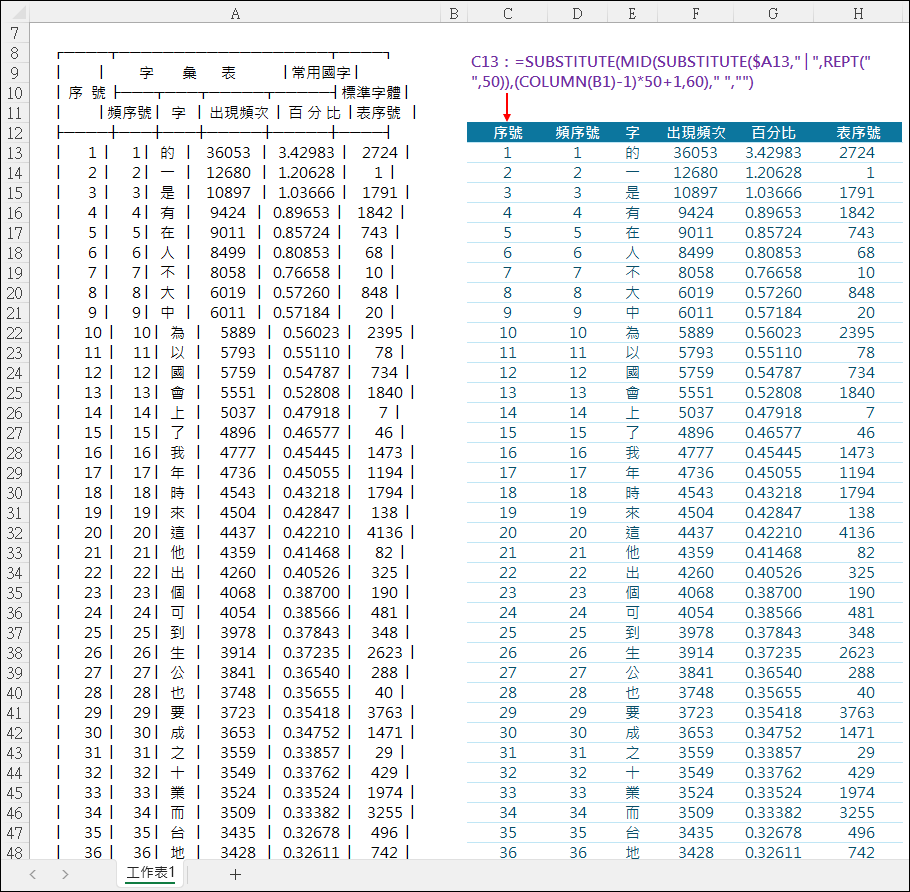The width and height of the screenshot is (910, 892).
Task: Select cell A22 row containing 為
Action: 235,333
